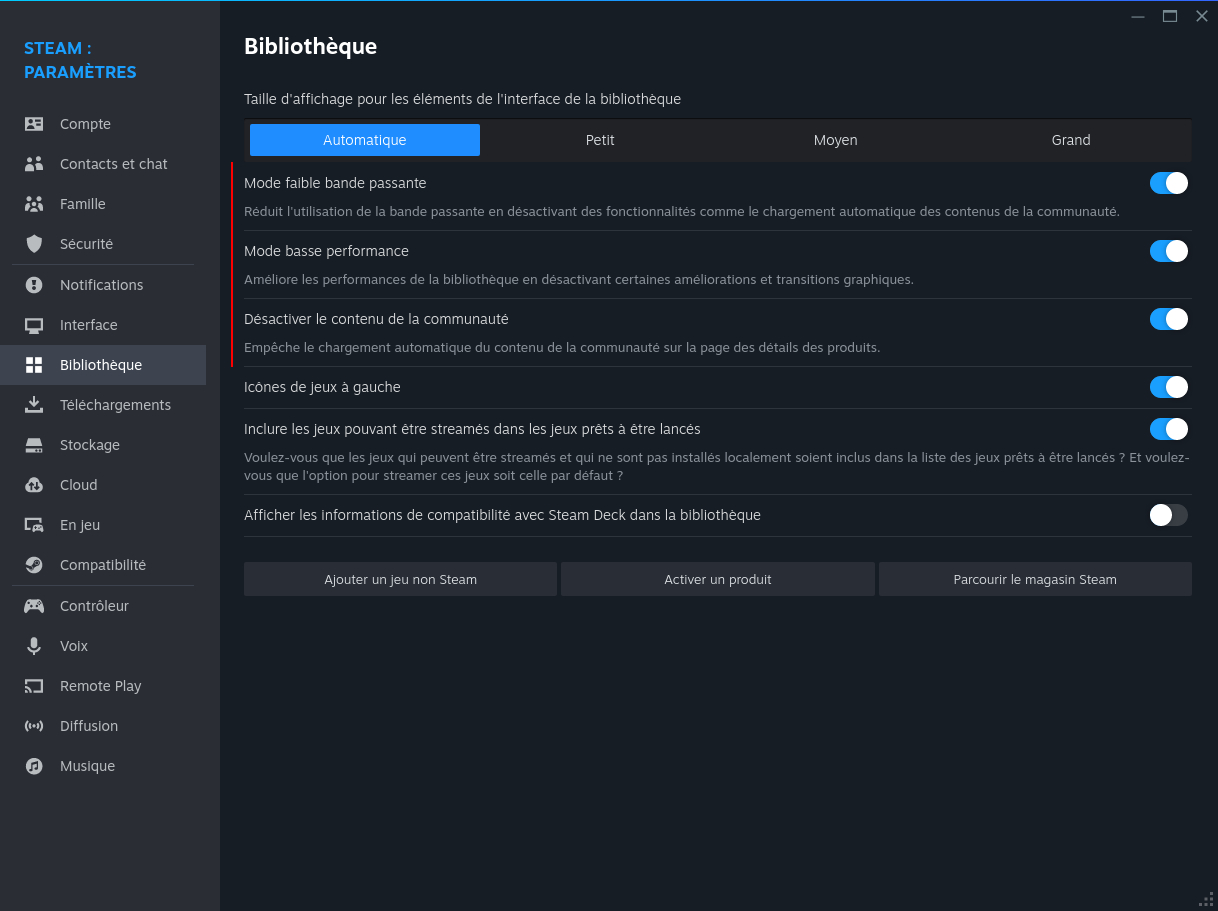
Task: Choose the Petit display size
Action: 600,140
